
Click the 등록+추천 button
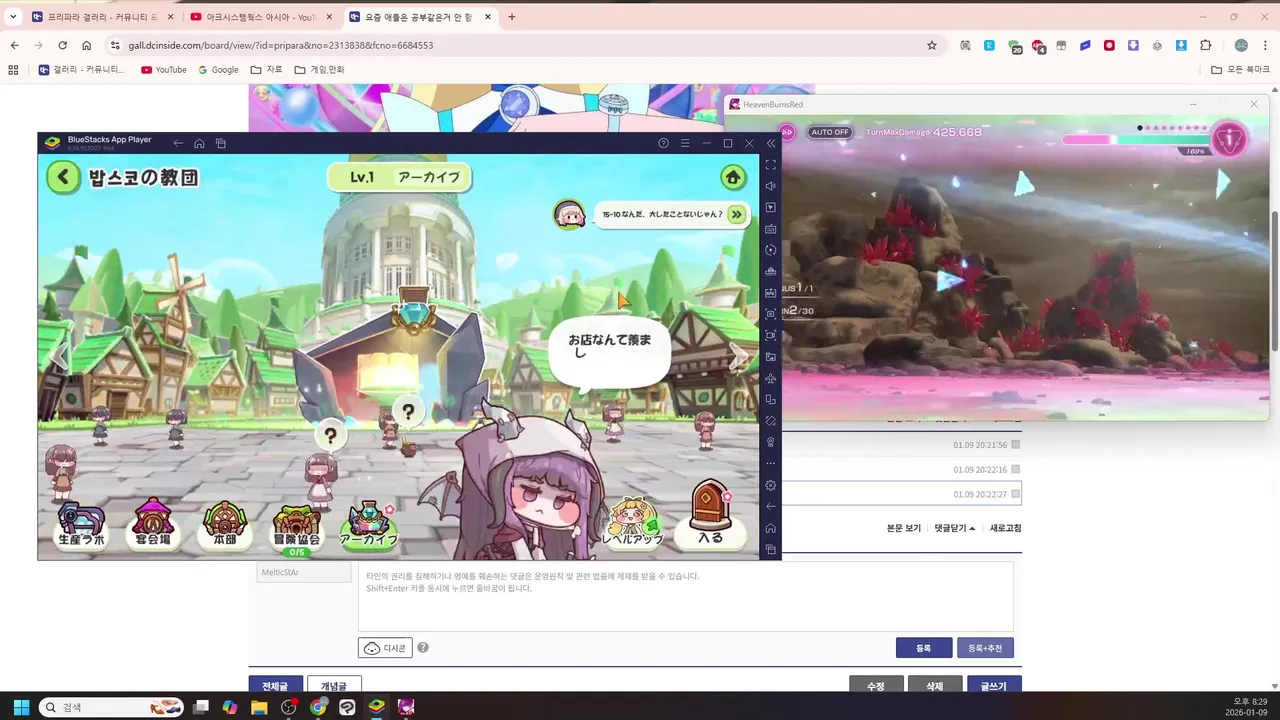click(985, 648)
